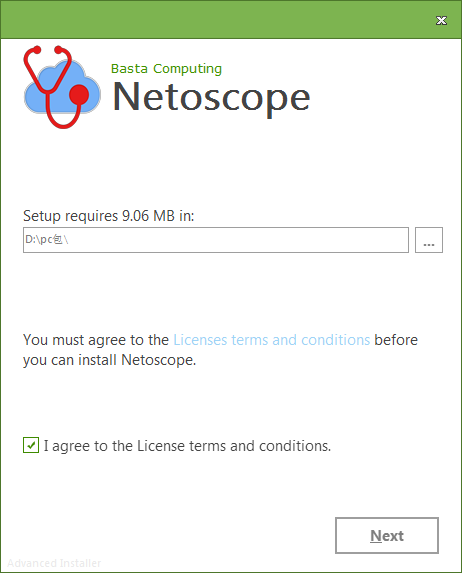Click 'Setup requires 9.06 MB in' label
The height and width of the screenshot is (573, 462).
click(109, 216)
